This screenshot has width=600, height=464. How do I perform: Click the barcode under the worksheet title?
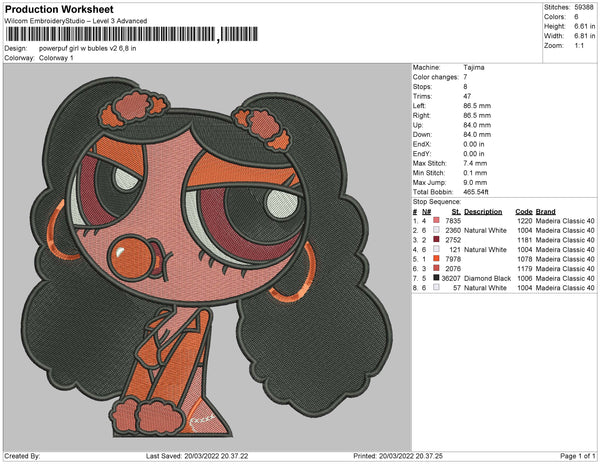click(x=132, y=34)
